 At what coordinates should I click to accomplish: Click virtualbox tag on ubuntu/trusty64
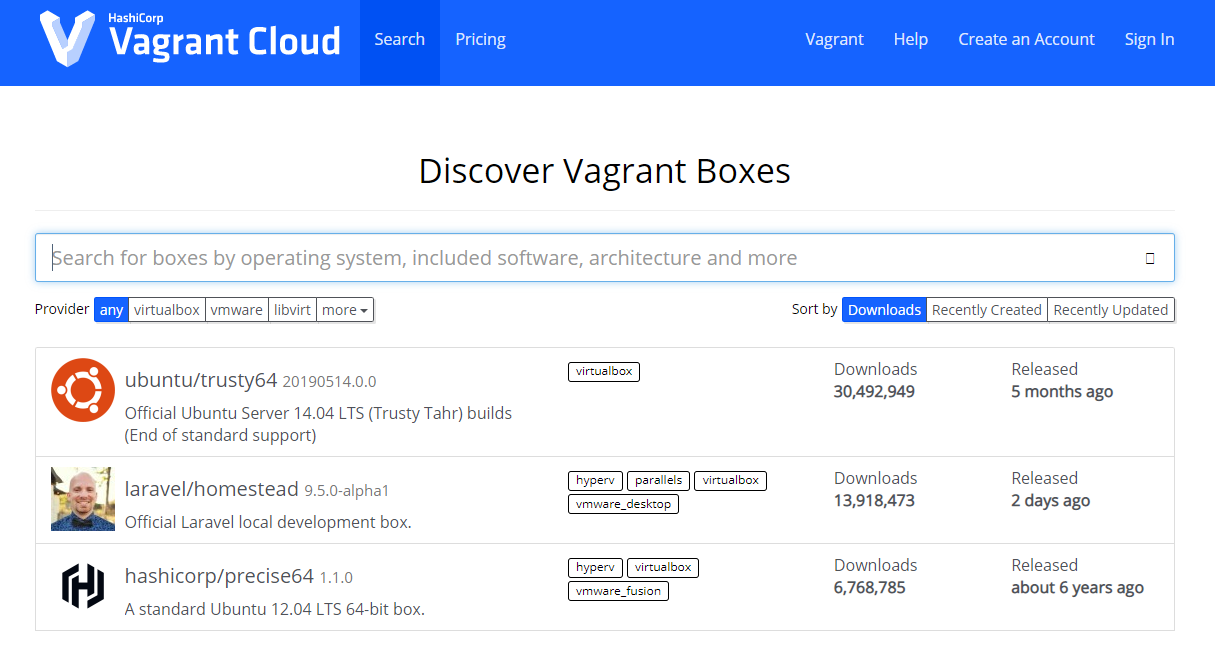(604, 371)
